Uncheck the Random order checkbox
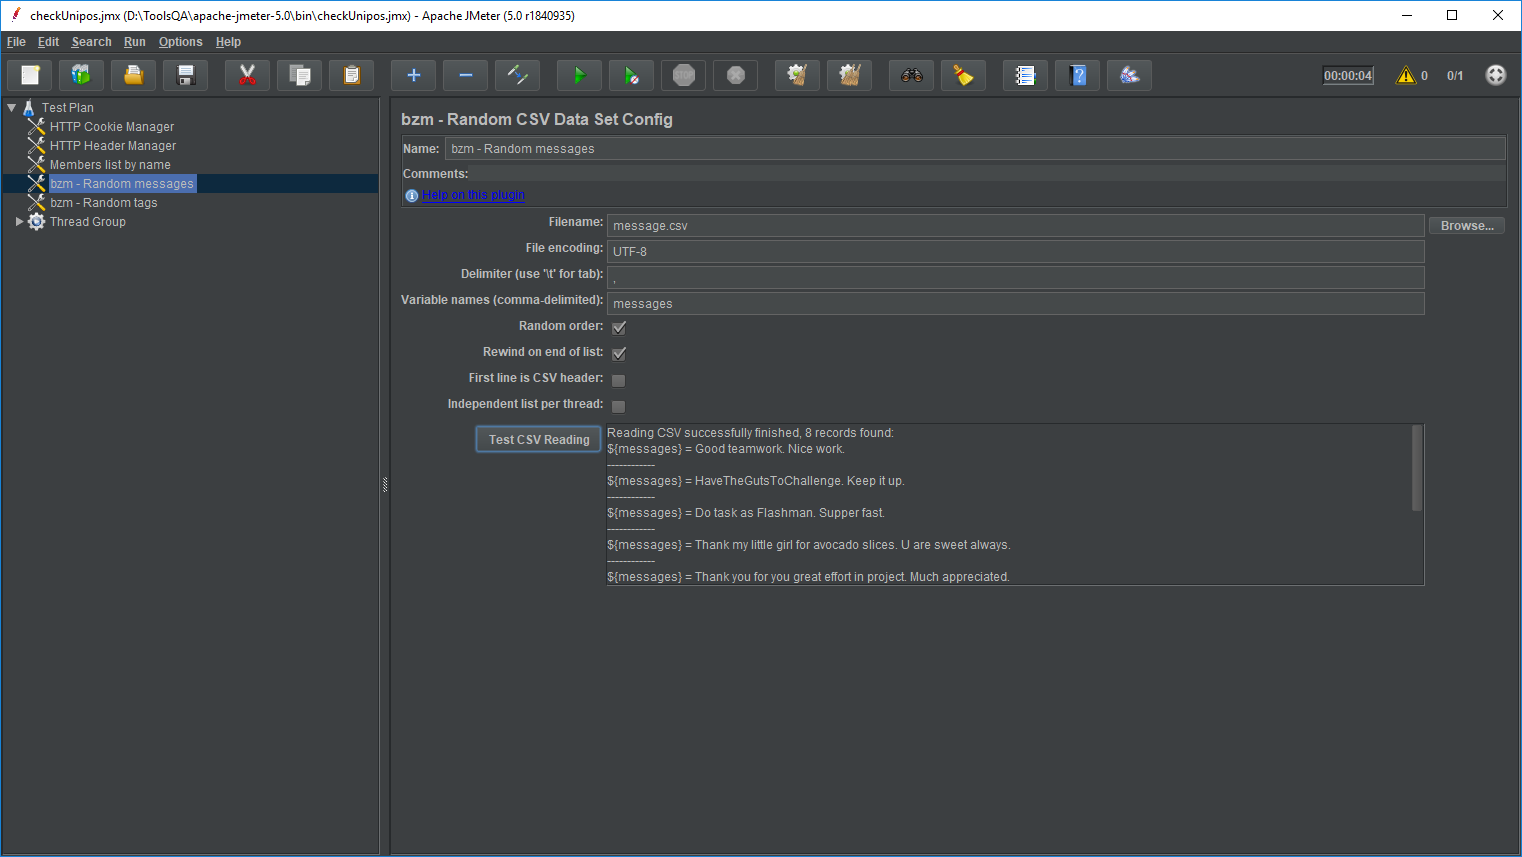 [x=619, y=327]
